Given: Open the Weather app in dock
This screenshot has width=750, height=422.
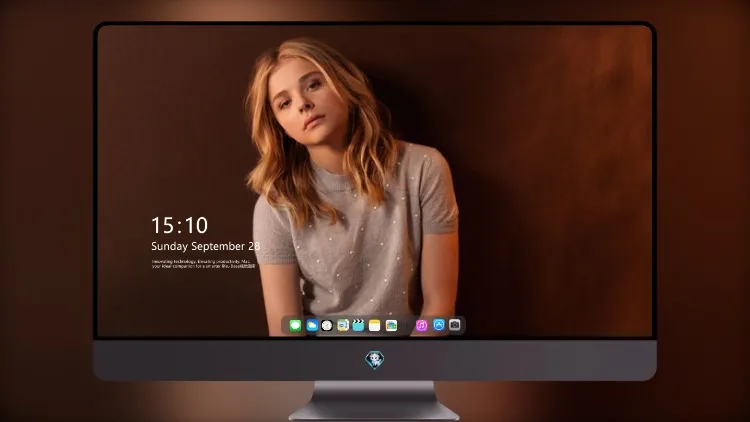Looking at the screenshot, I should [x=312, y=325].
